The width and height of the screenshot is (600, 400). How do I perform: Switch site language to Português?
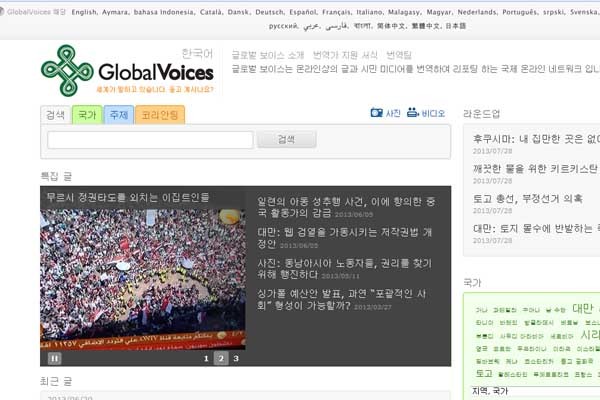pos(520,12)
